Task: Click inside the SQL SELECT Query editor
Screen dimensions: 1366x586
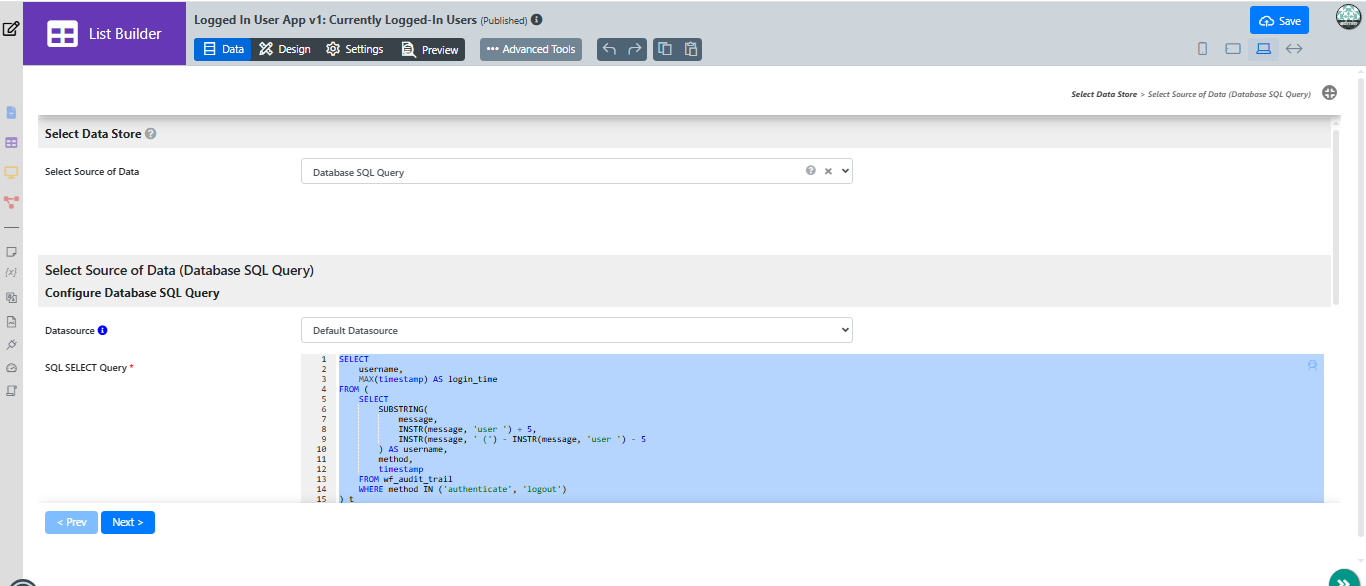Action: pyautogui.click(x=812, y=428)
